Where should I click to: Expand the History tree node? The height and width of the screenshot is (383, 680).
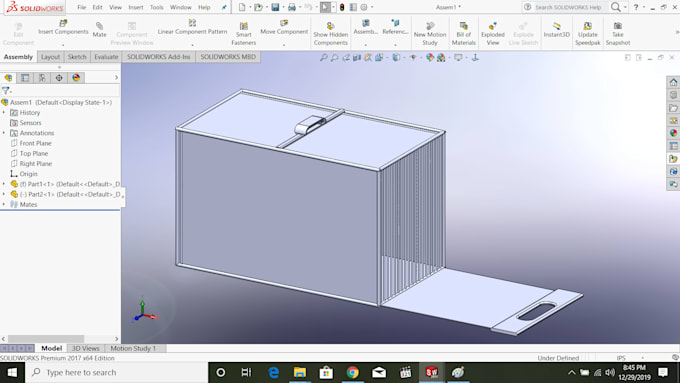pyautogui.click(x=4, y=112)
